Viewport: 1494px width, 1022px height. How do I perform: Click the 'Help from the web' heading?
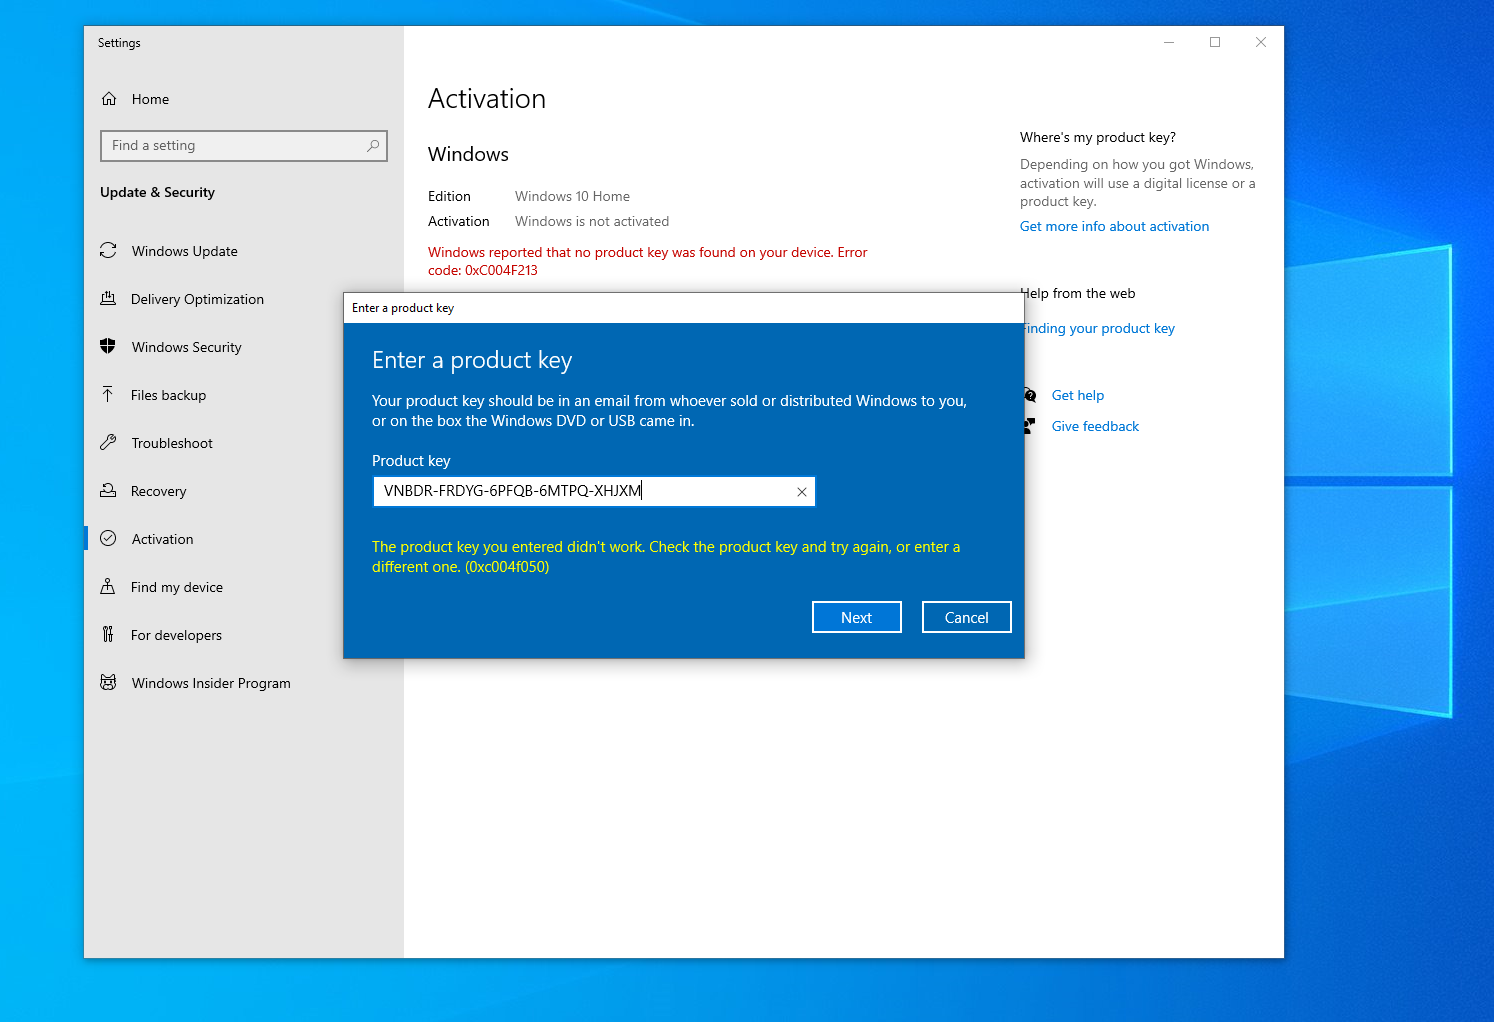pos(1080,294)
